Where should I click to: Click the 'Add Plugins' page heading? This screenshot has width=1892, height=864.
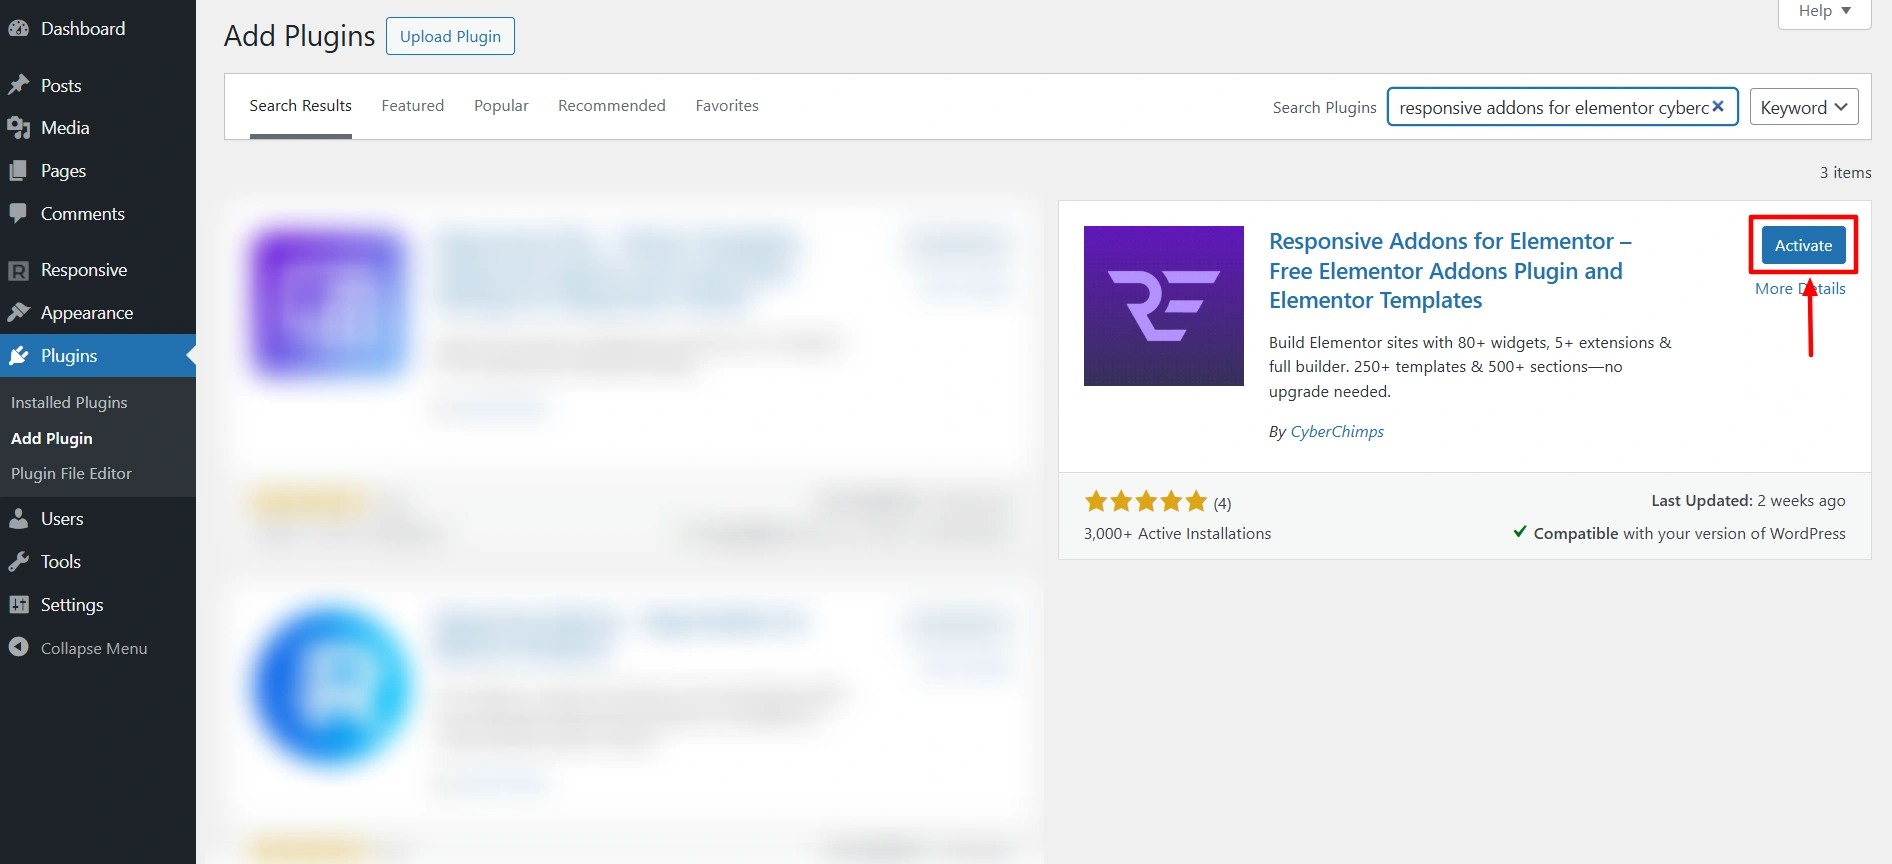coord(299,36)
